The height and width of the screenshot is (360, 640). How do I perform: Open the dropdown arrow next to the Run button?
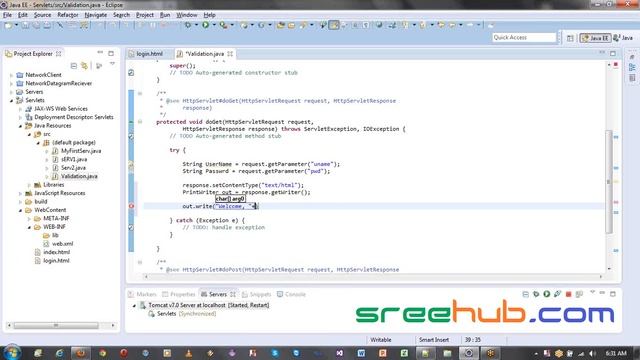point(213,25)
